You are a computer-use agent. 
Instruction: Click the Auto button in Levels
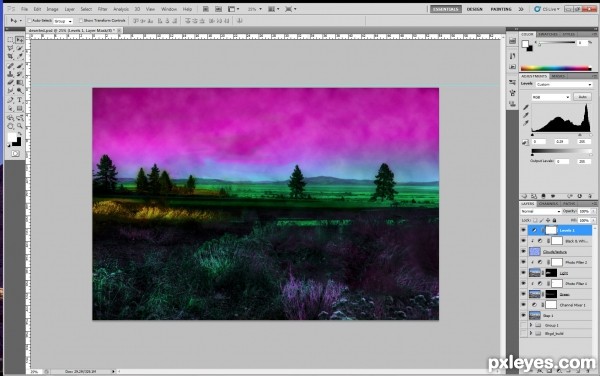click(x=582, y=97)
